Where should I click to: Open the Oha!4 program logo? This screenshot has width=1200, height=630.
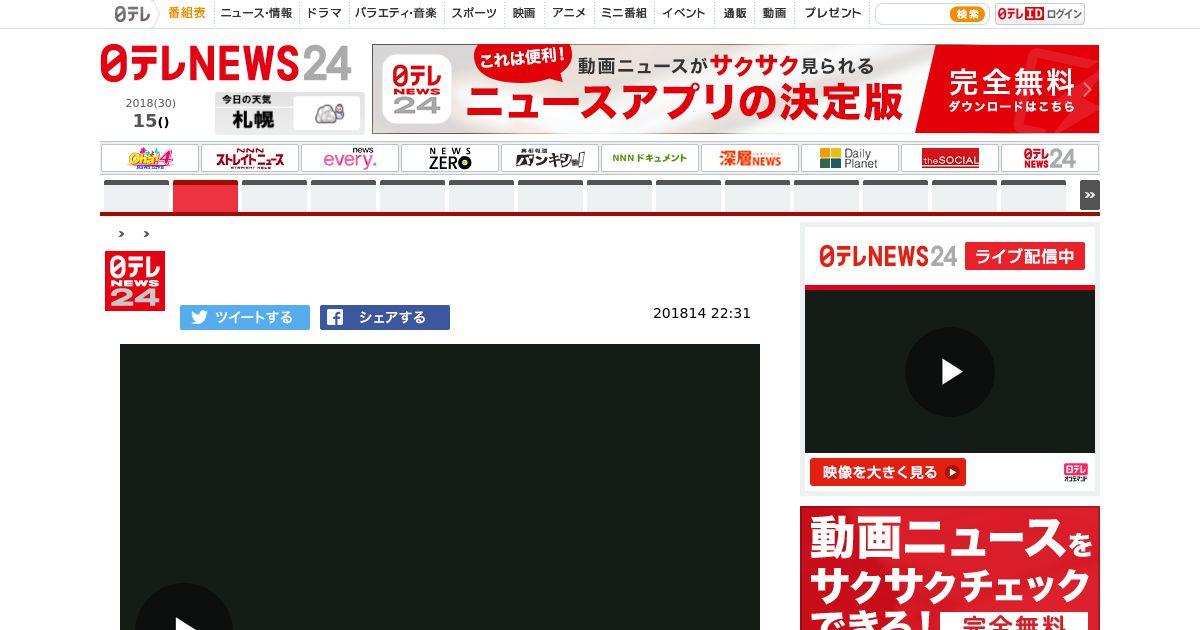click(150, 158)
